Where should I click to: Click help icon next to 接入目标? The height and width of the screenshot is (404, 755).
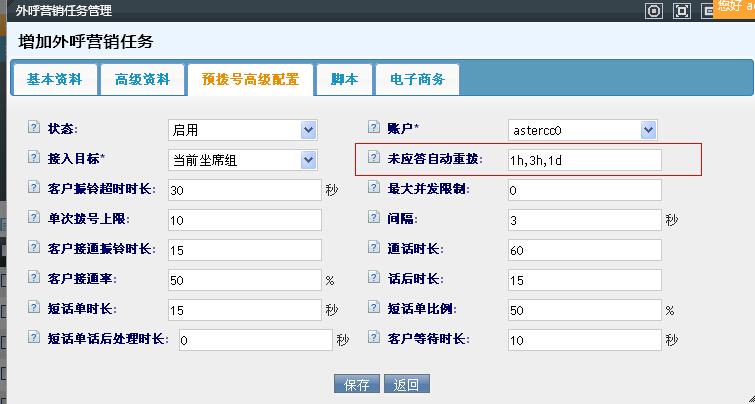34,158
